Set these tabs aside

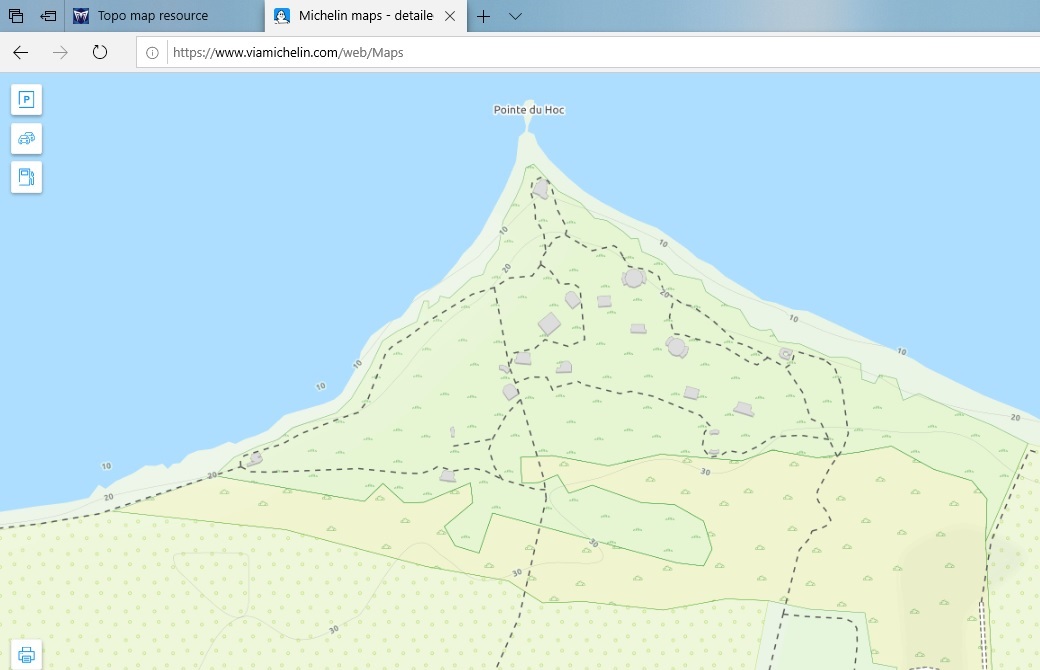(48, 16)
